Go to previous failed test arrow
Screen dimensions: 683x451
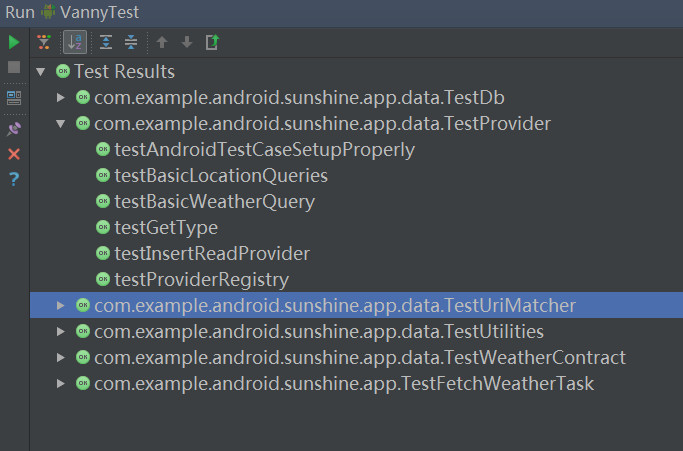(162, 42)
